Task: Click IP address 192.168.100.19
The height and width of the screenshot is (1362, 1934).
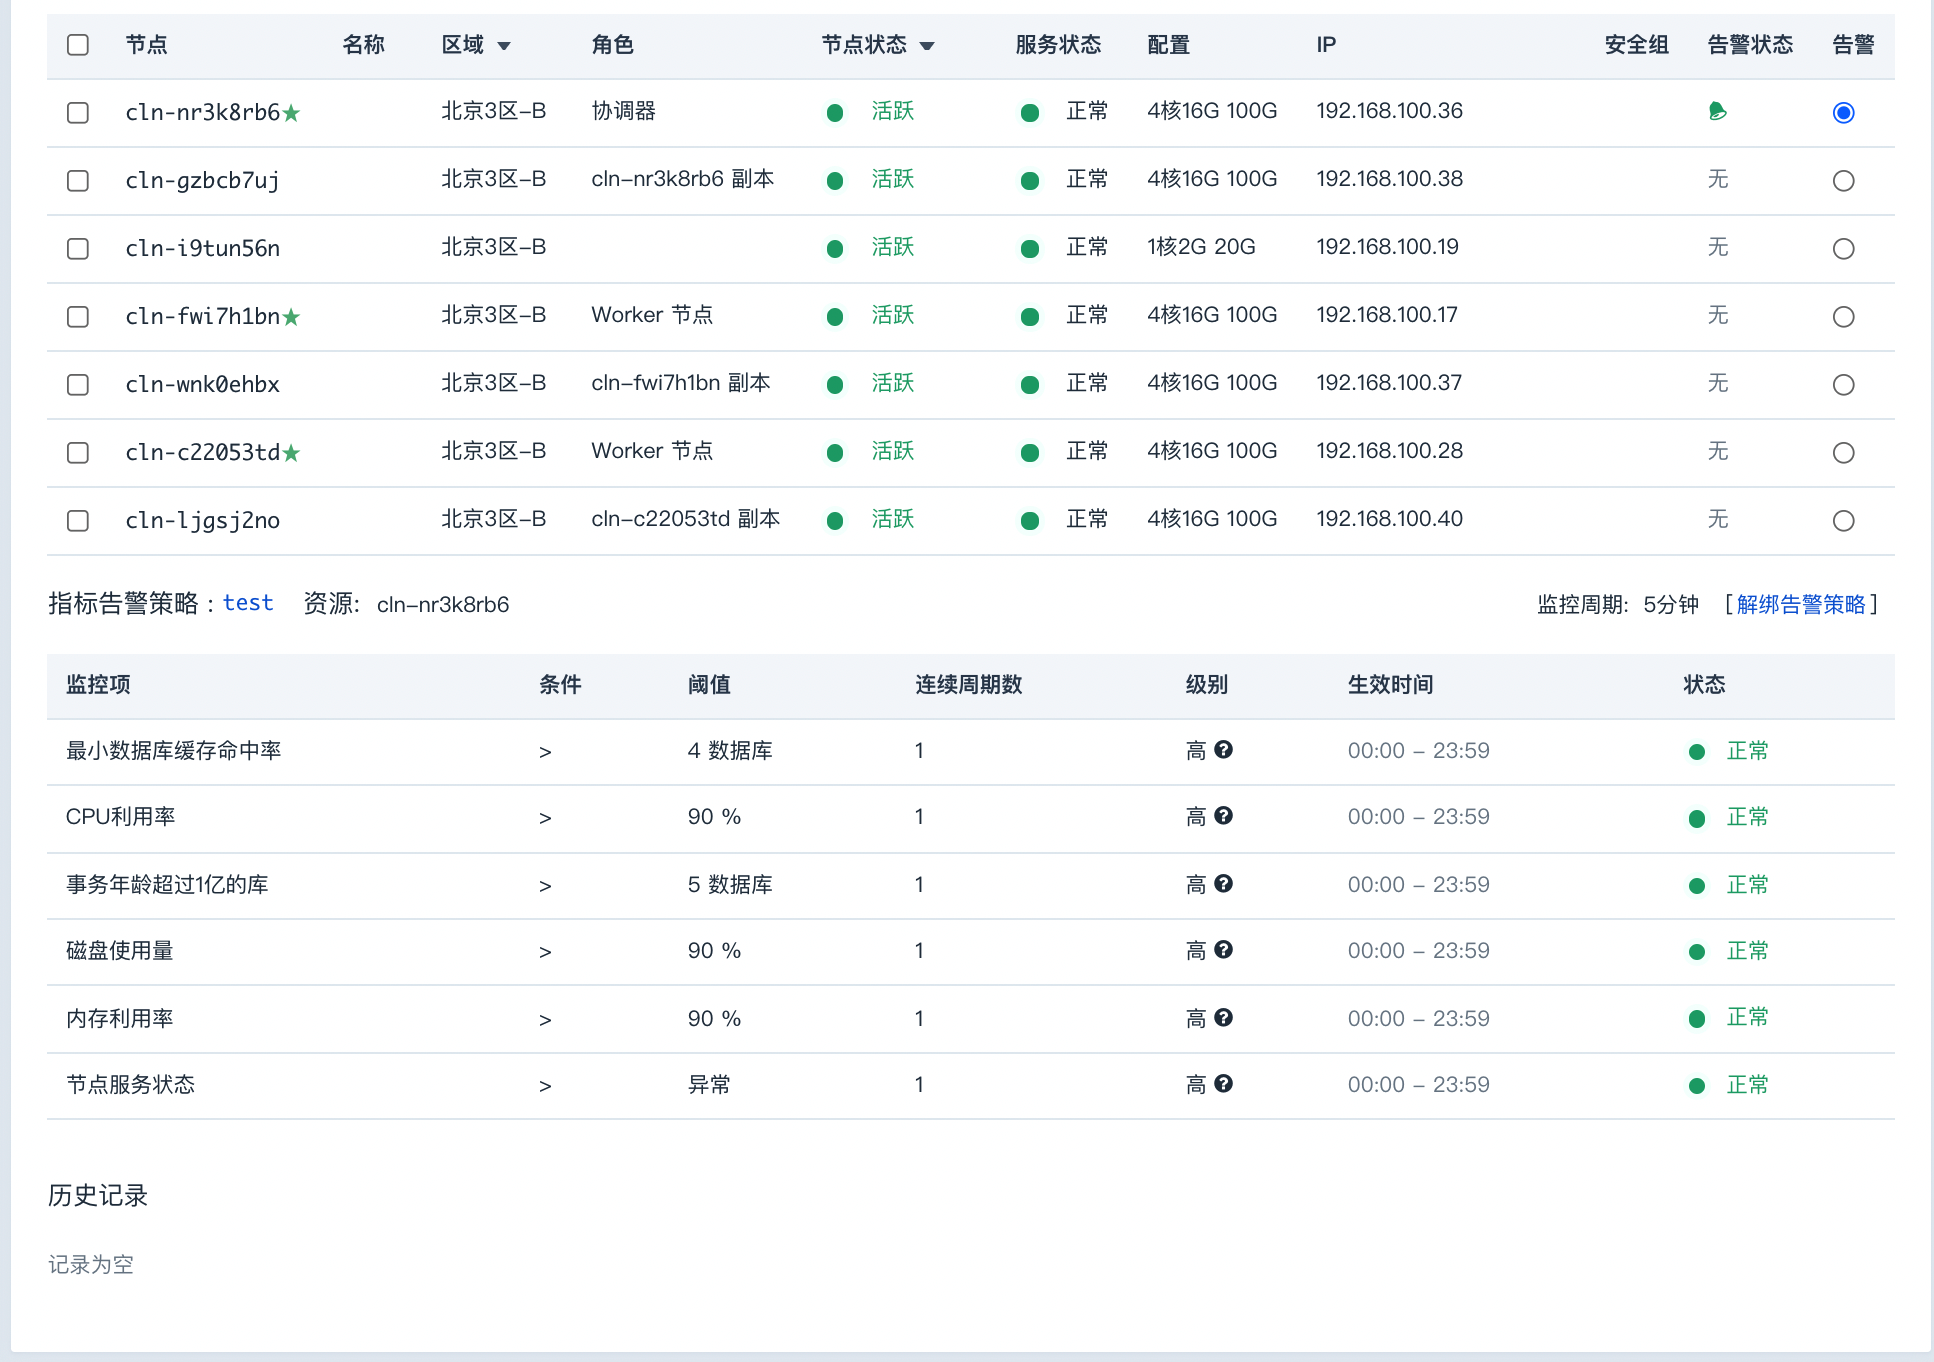Action: click(x=1387, y=247)
